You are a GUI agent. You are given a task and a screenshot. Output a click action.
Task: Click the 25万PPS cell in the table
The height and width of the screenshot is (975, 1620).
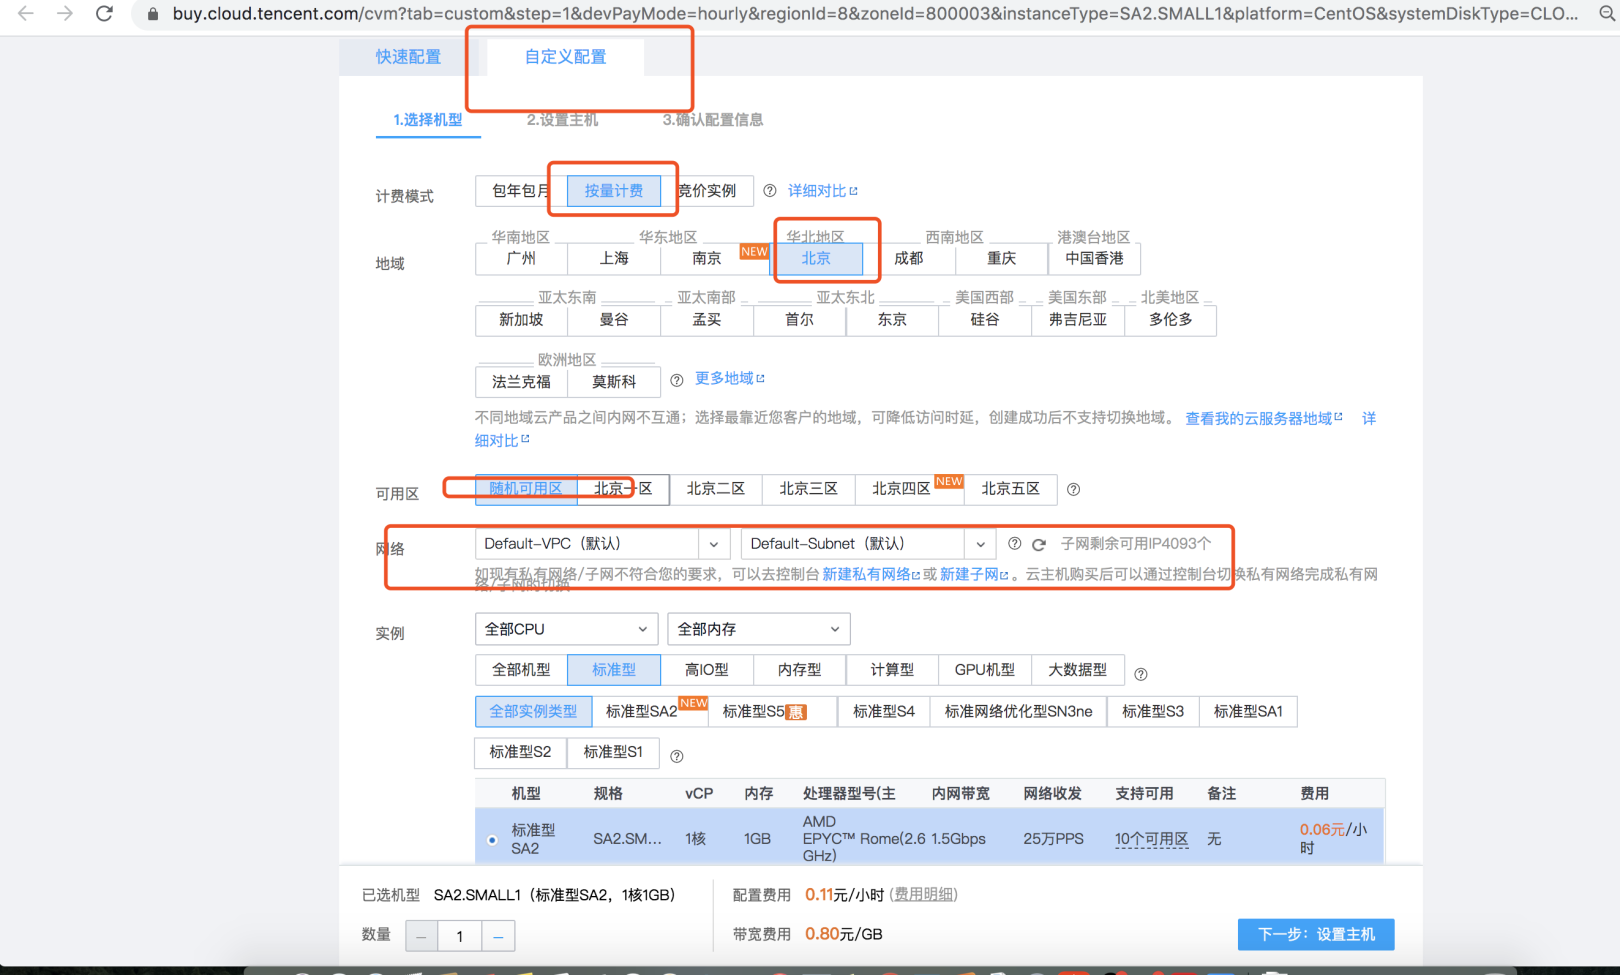1053,839
